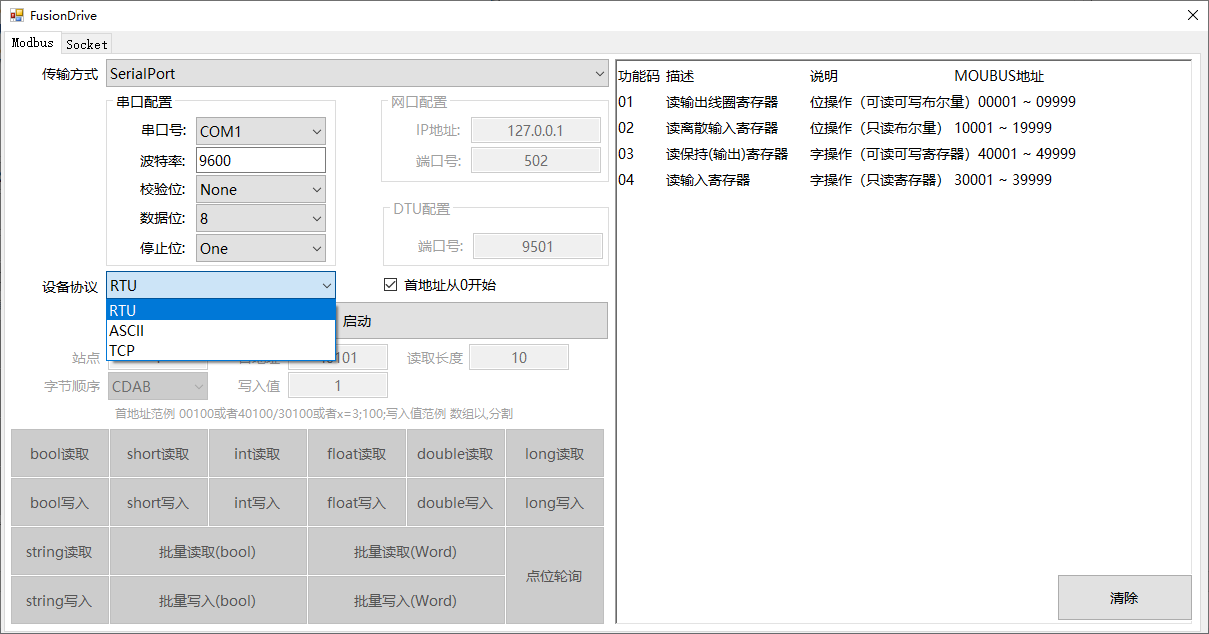Click the IP地址 127.0.0.1 field
Image resolution: width=1209 pixels, height=634 pixels.
(536, 130)
